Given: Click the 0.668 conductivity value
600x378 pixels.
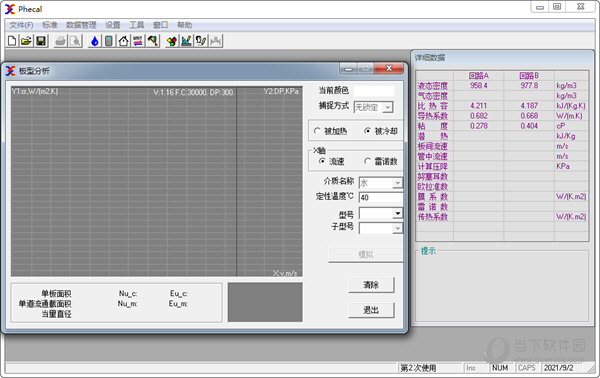Looking at the screenshot, I should click(x=529, y=116).
